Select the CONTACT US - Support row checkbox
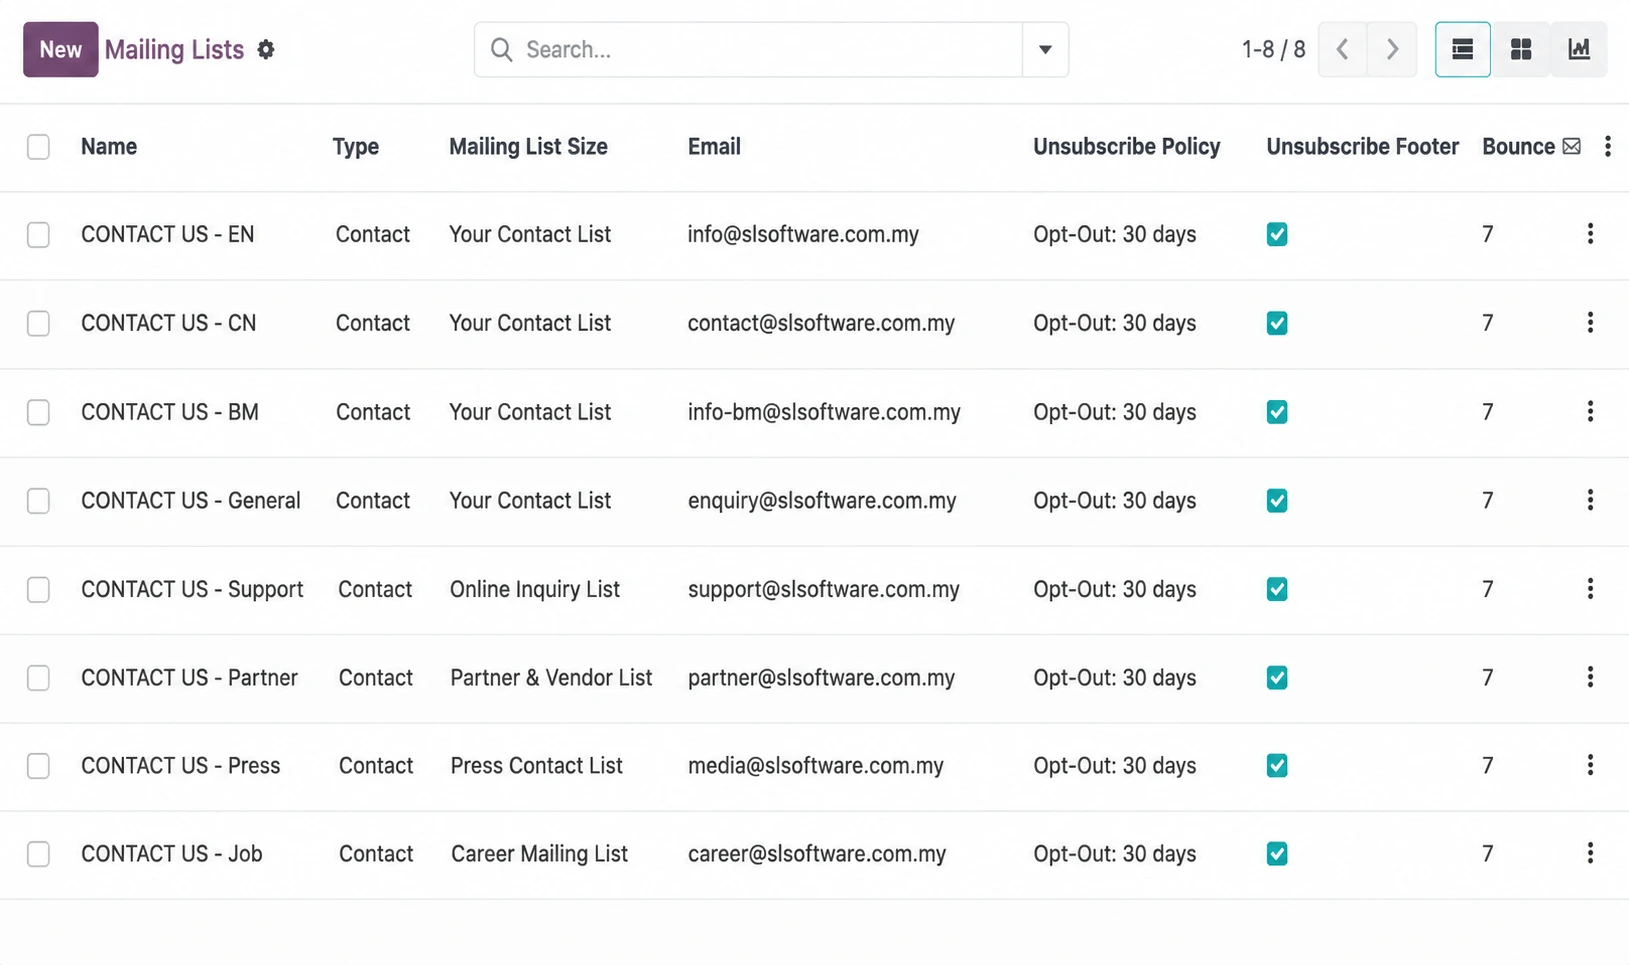 pos(38,589)
